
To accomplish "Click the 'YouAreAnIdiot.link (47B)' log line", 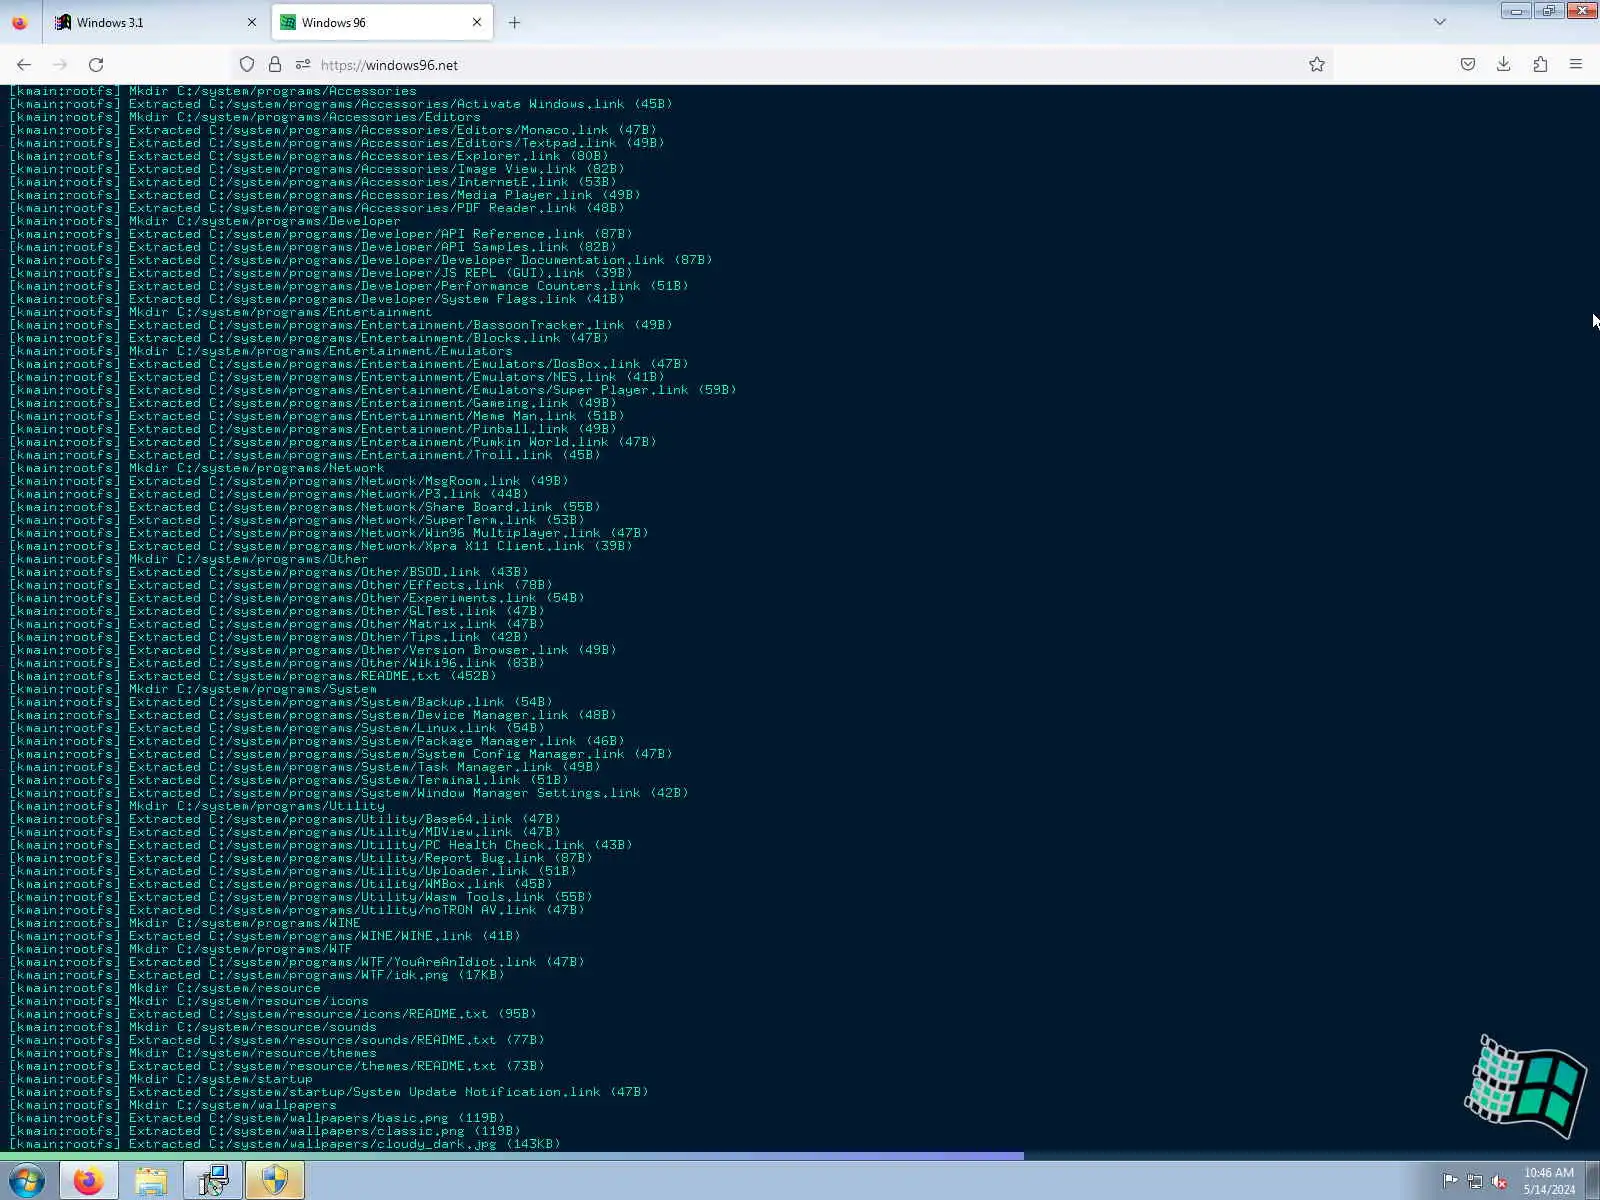I will coord(297,962).
